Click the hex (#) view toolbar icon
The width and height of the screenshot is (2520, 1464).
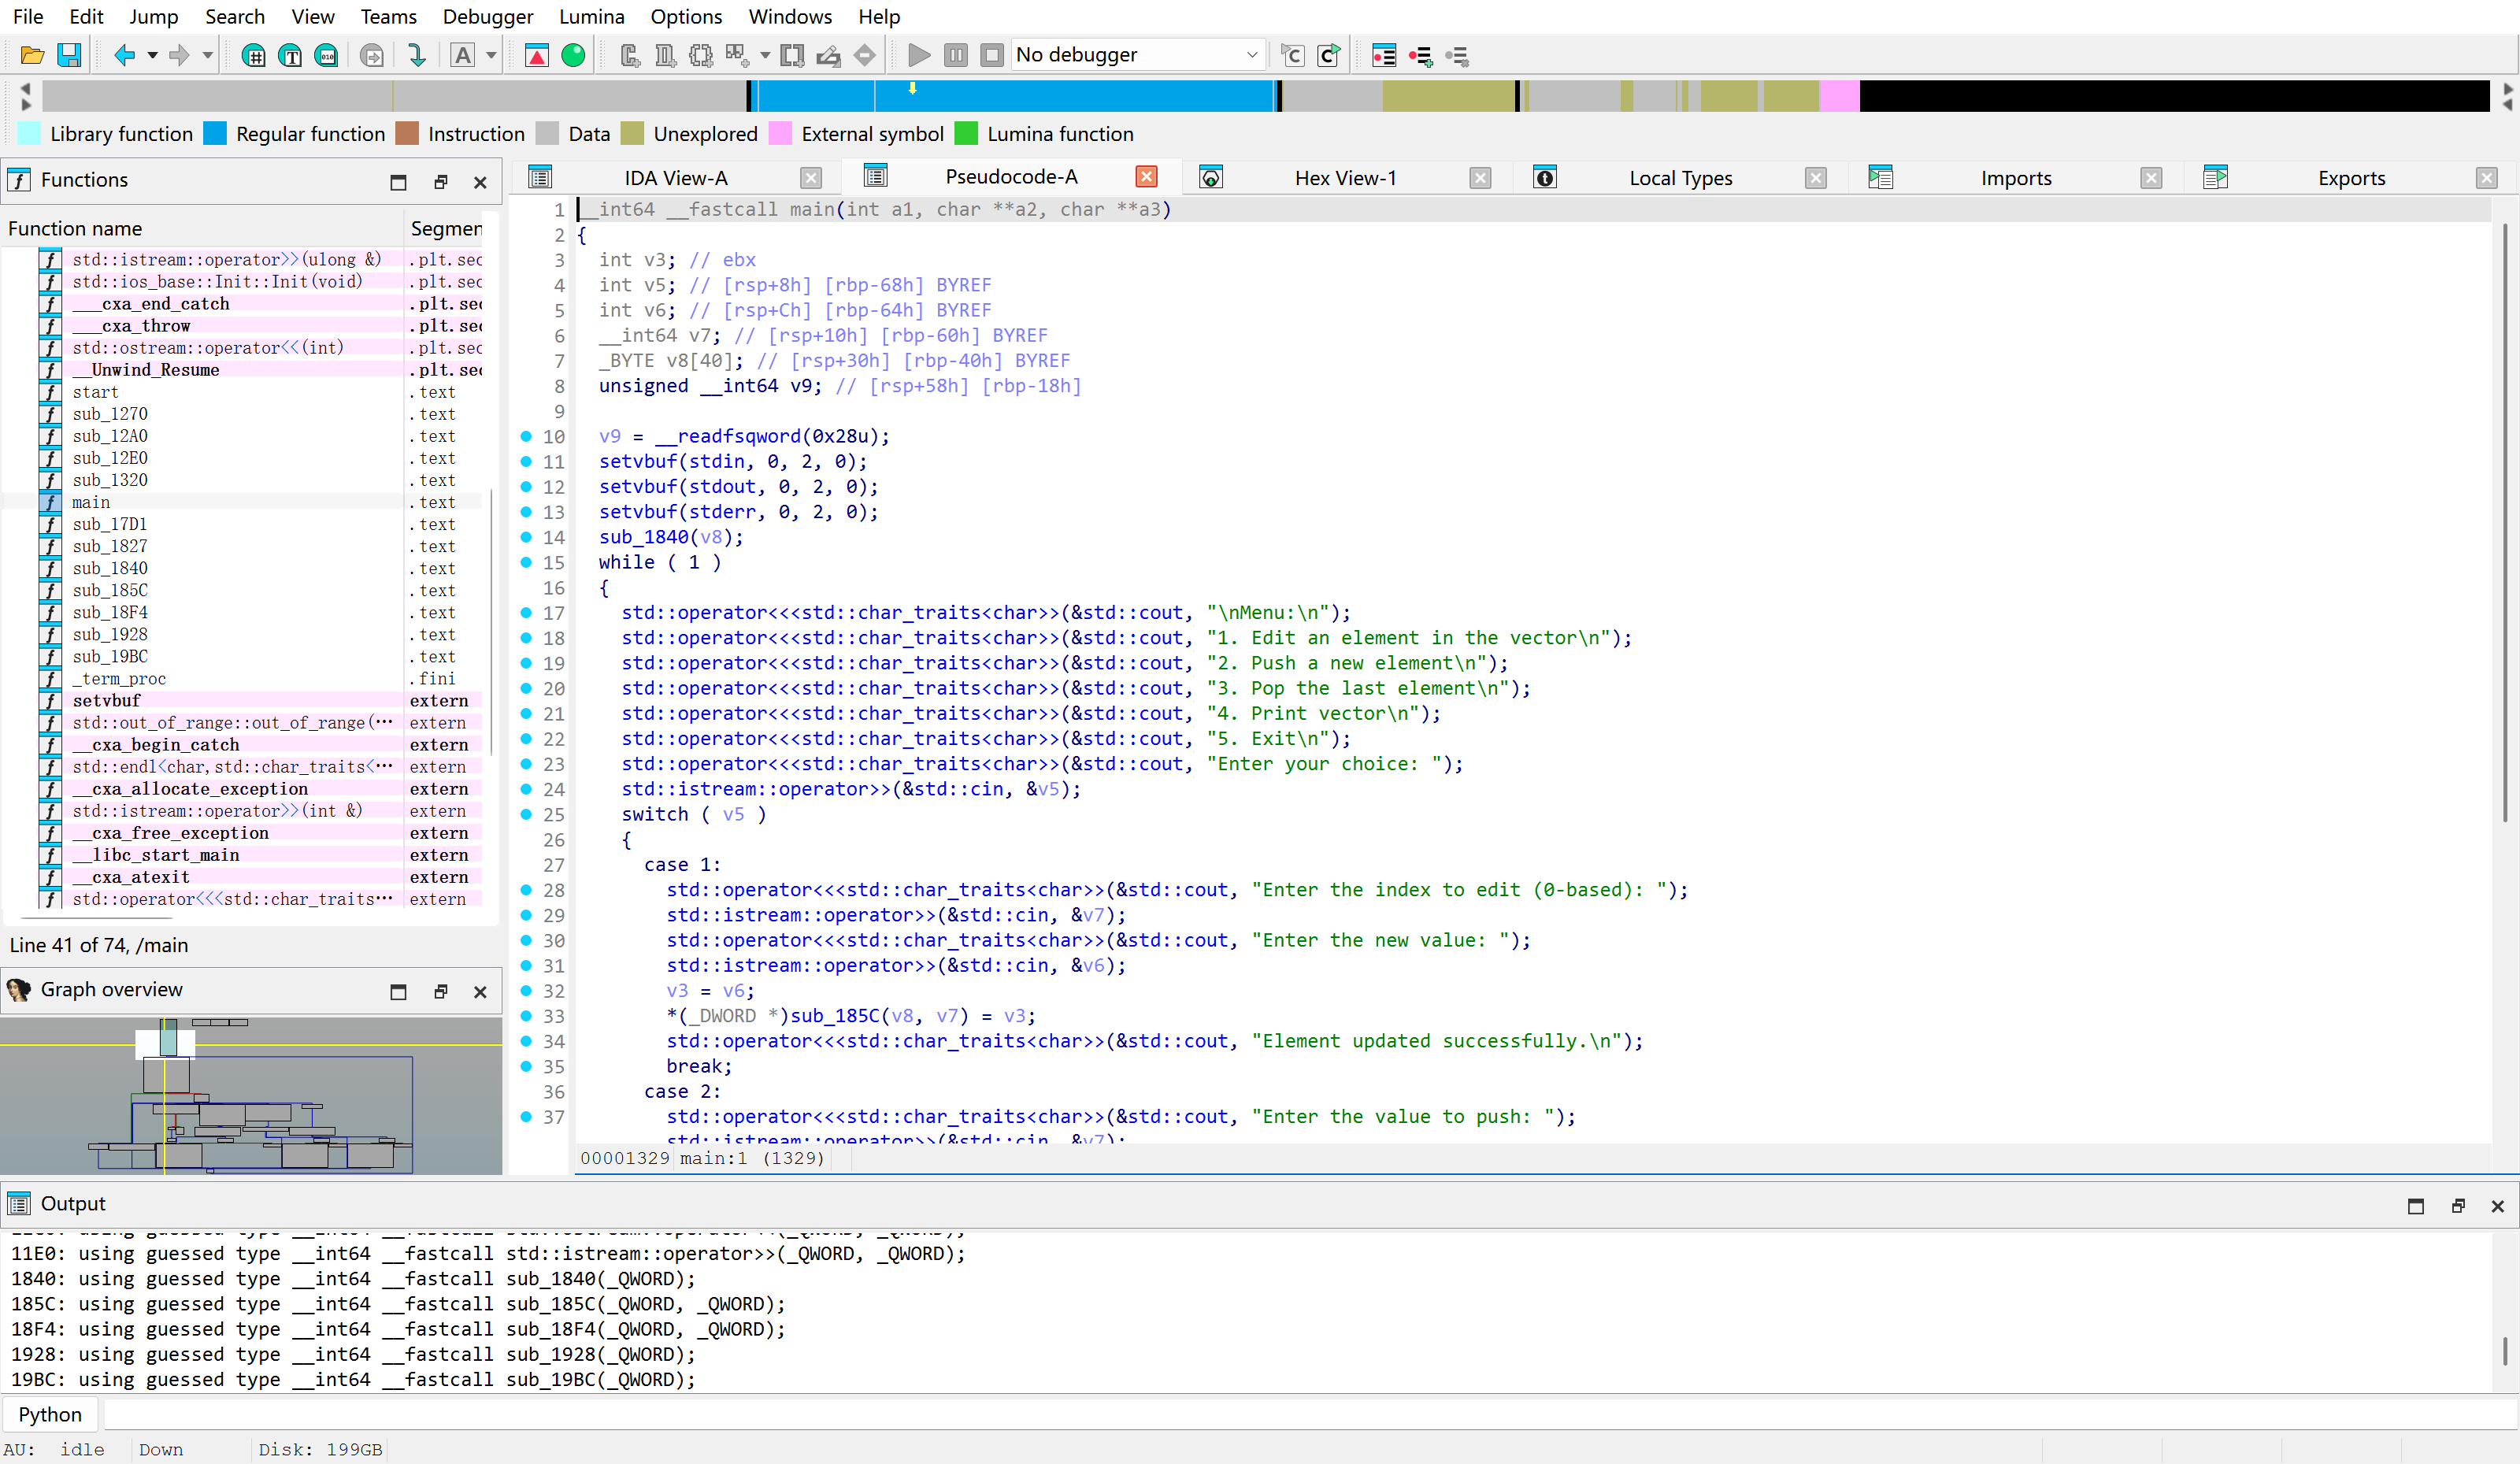(x=254, y=55)
